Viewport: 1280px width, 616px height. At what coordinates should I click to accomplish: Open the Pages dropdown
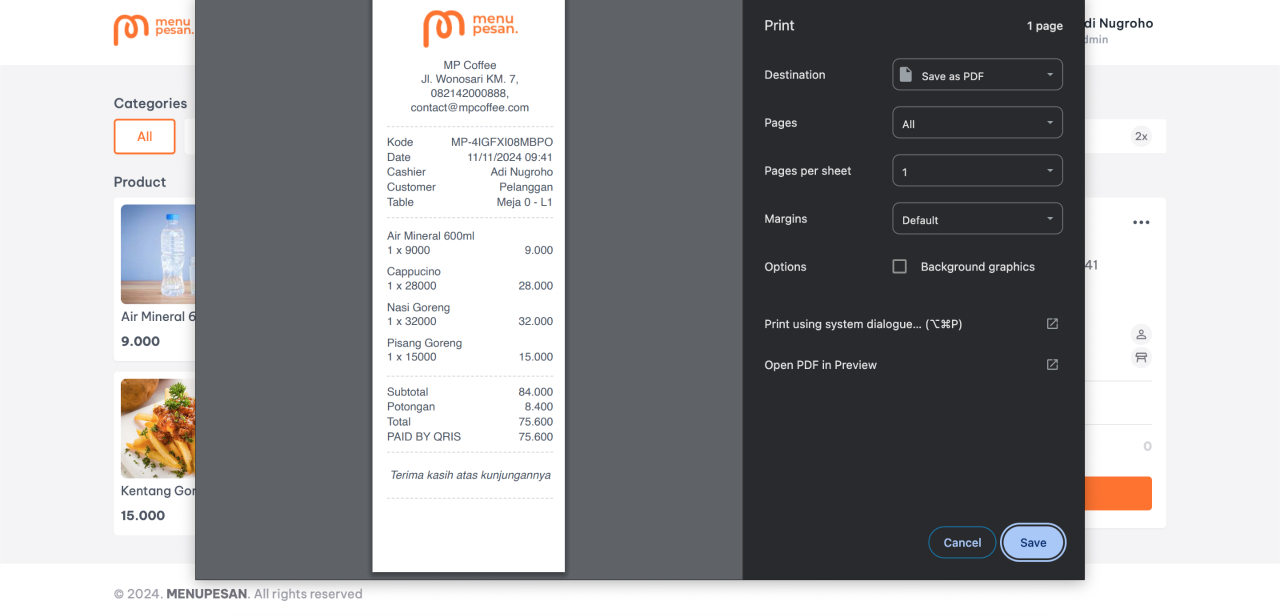point(977,122)
